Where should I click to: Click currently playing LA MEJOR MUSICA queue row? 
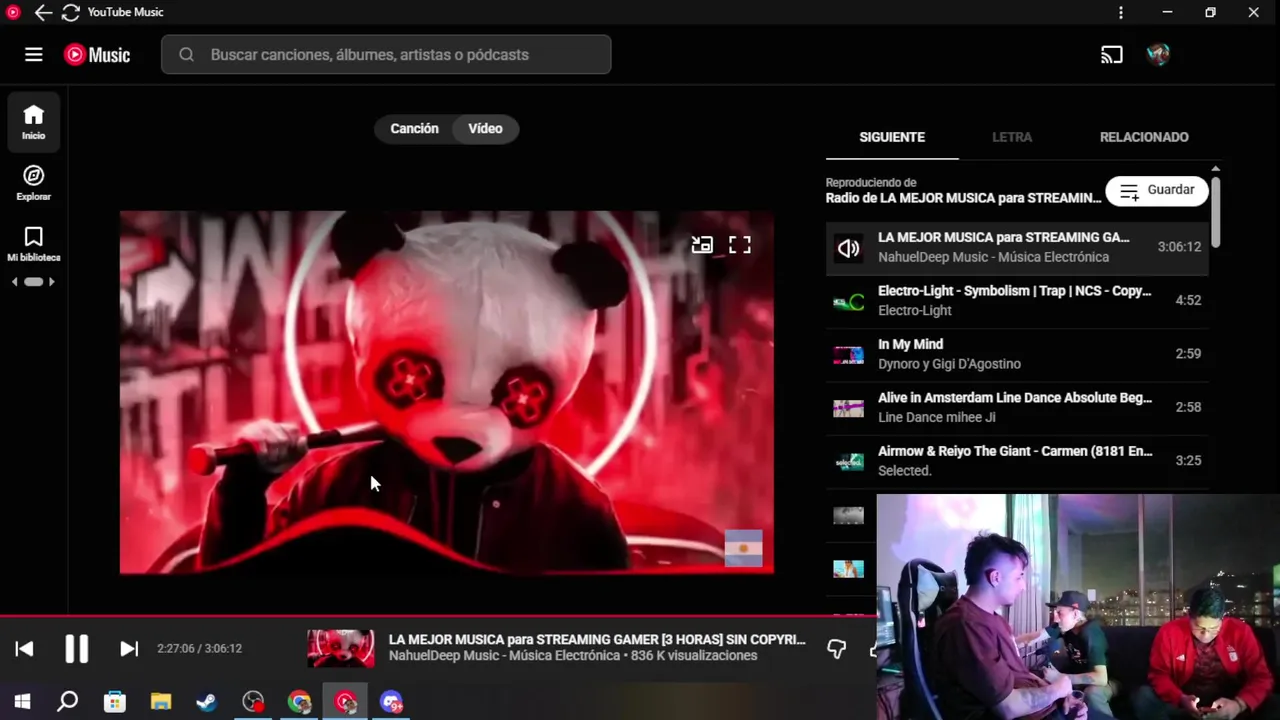pyautogui.click(x=1017, y=247)
